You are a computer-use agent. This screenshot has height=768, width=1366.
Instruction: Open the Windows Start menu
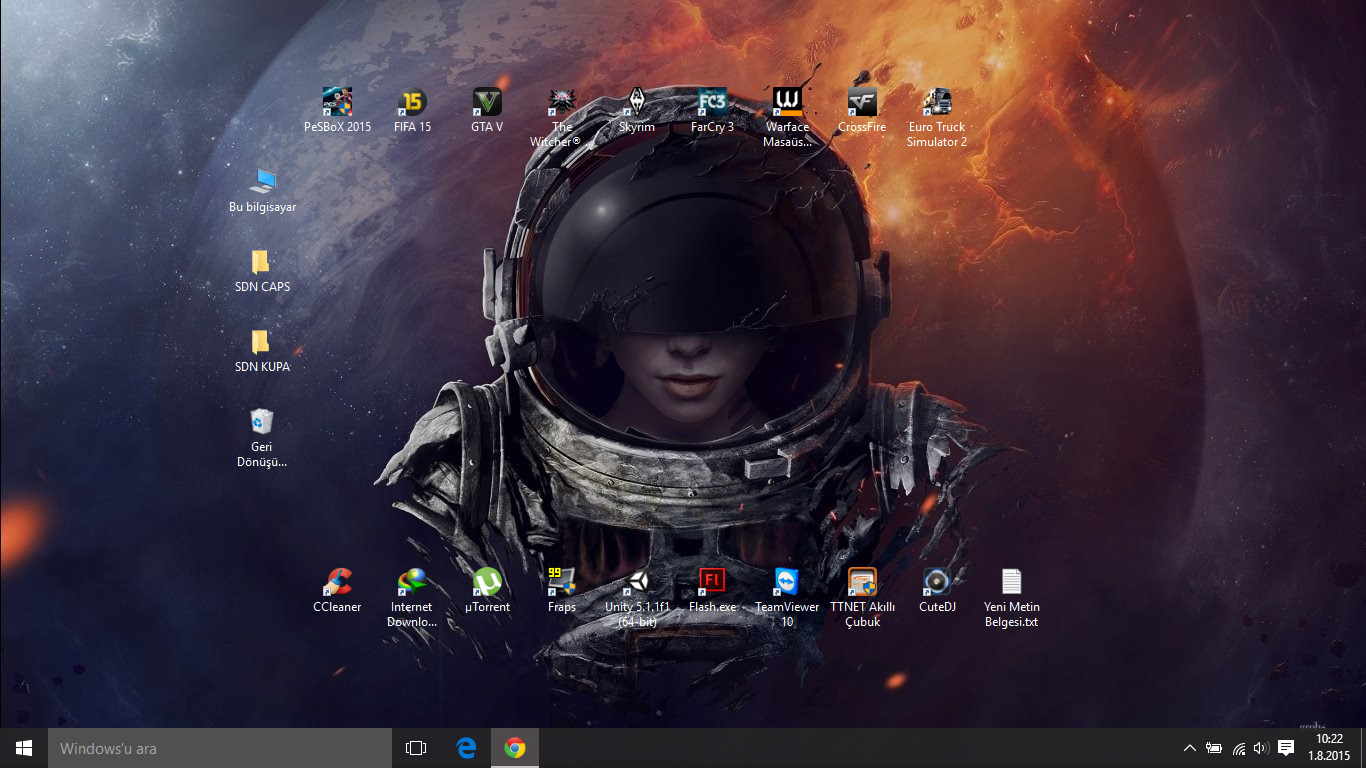coord(24,748)
